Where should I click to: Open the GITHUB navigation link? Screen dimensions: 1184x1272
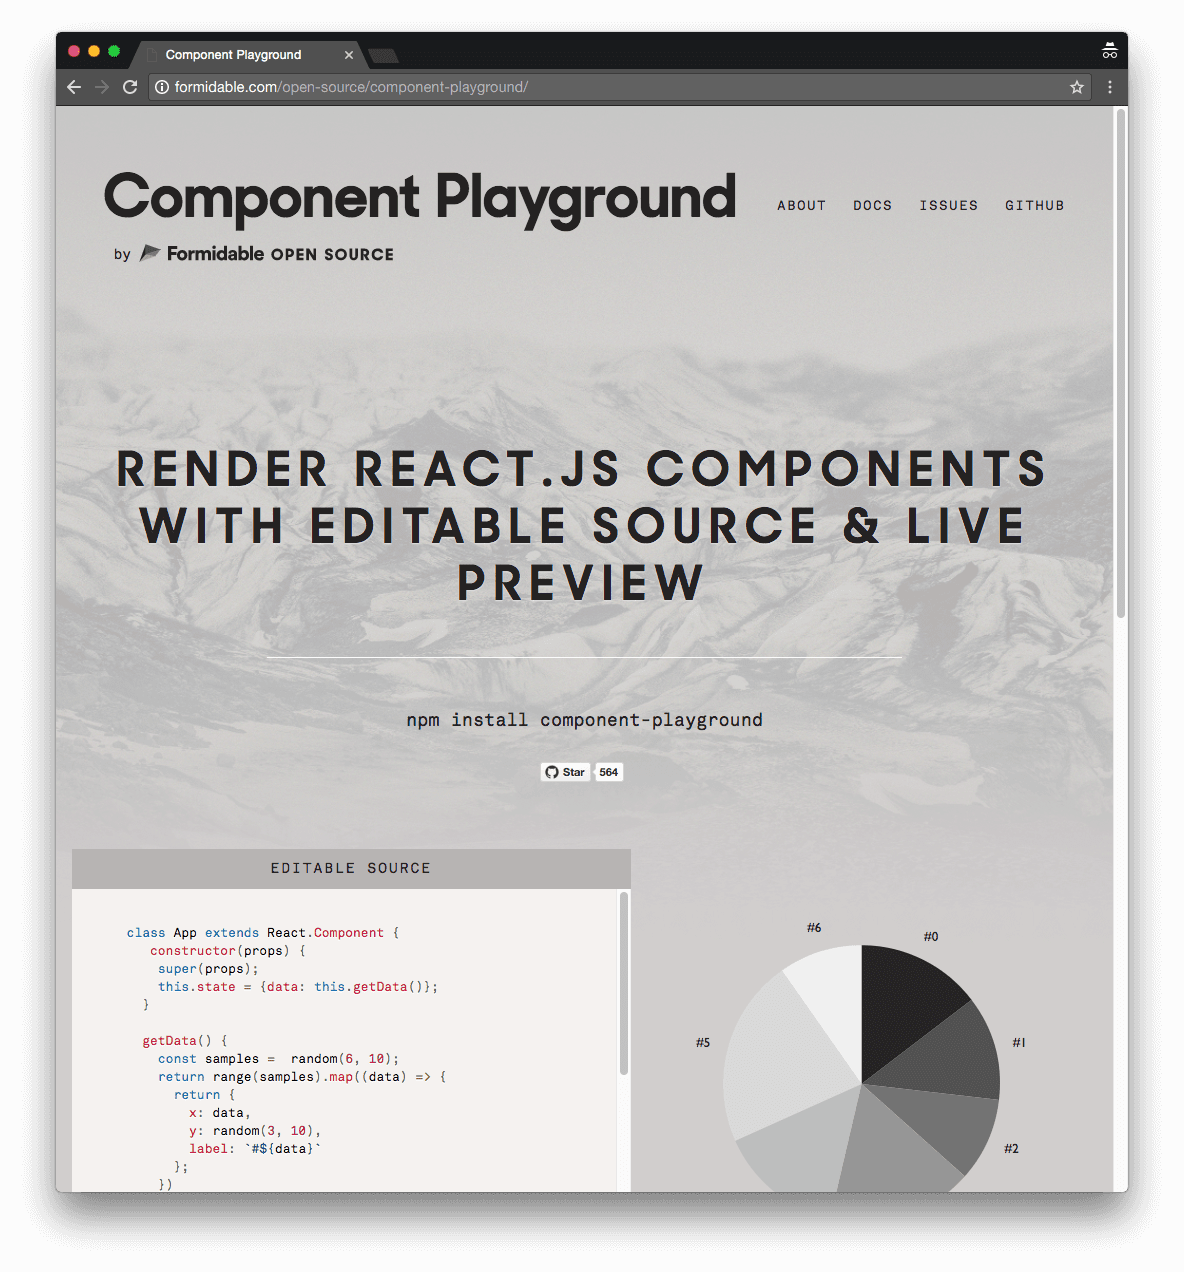[x=1035, y=205]
